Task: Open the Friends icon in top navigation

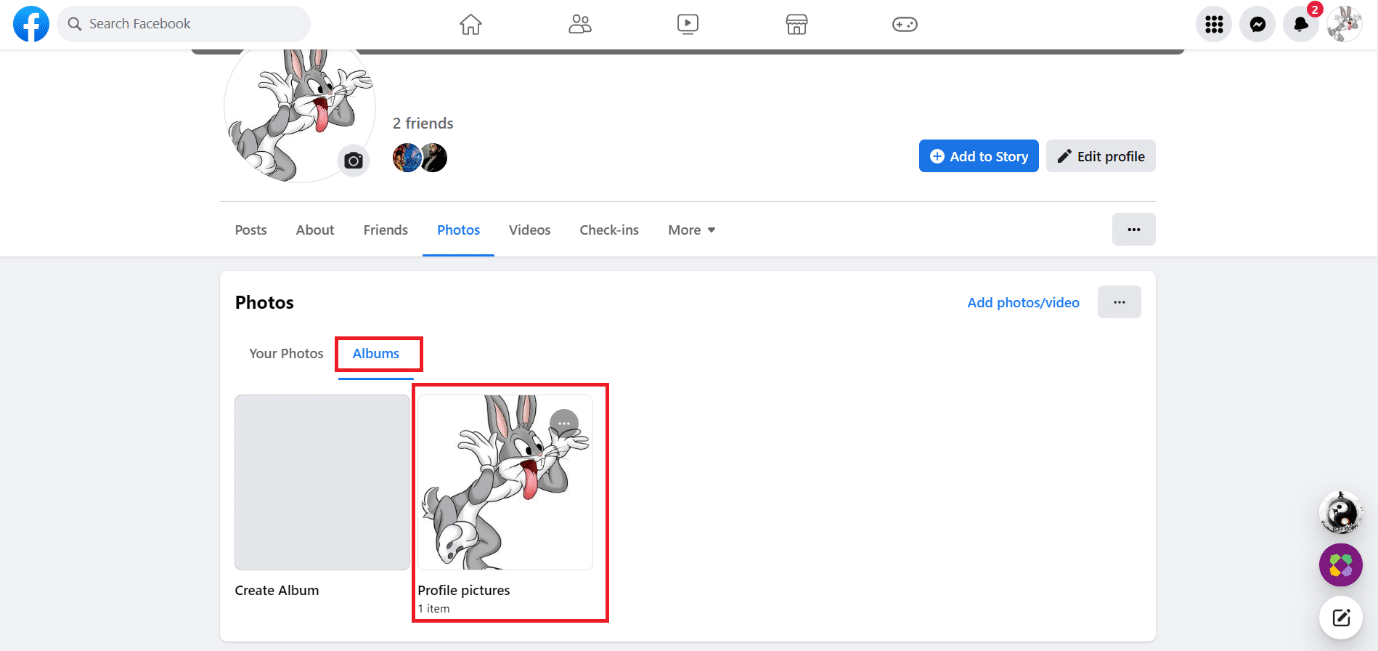Action: point(580,24)
